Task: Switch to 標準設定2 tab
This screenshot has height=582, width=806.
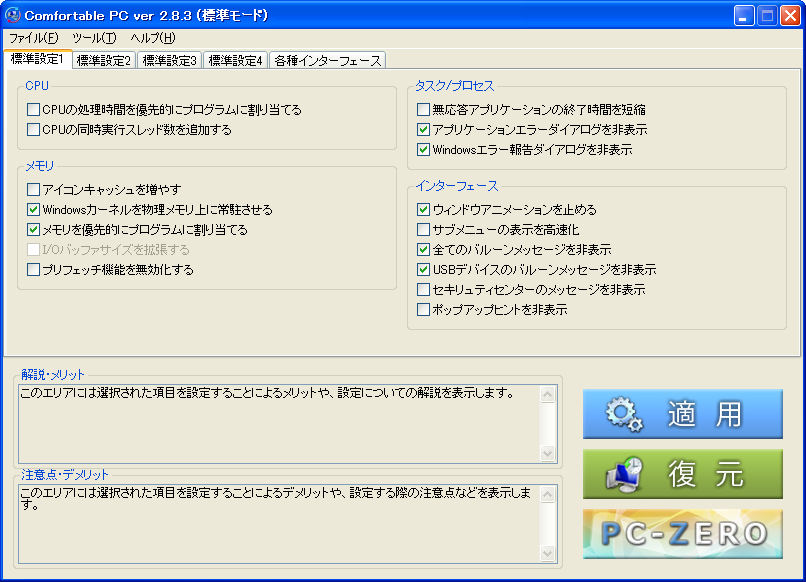Action: point(103,60)
